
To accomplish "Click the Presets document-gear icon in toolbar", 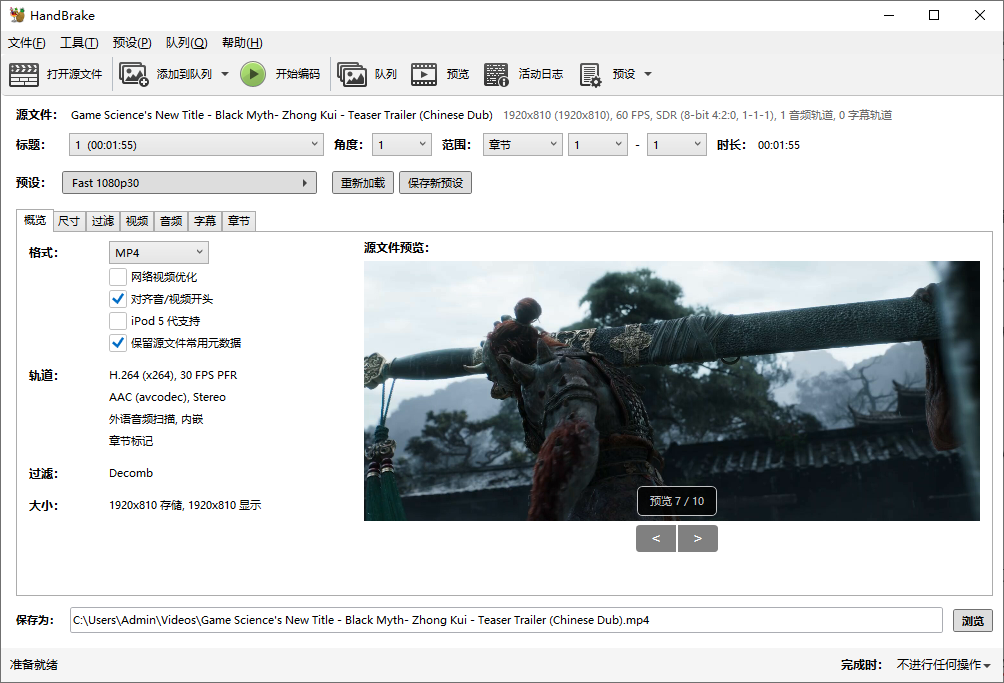I will 590,74.
